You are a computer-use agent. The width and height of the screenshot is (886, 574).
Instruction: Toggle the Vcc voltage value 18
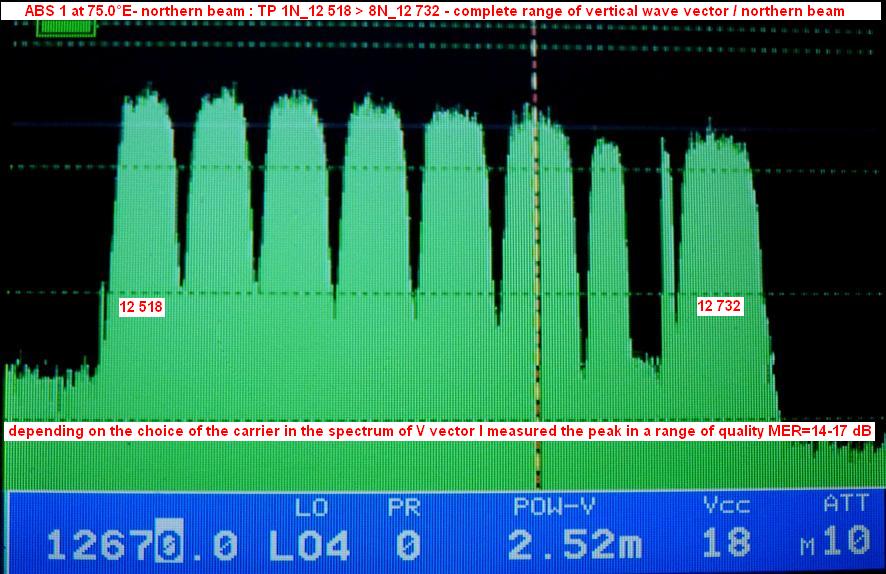pyautogui.click(x=726, y=545)
